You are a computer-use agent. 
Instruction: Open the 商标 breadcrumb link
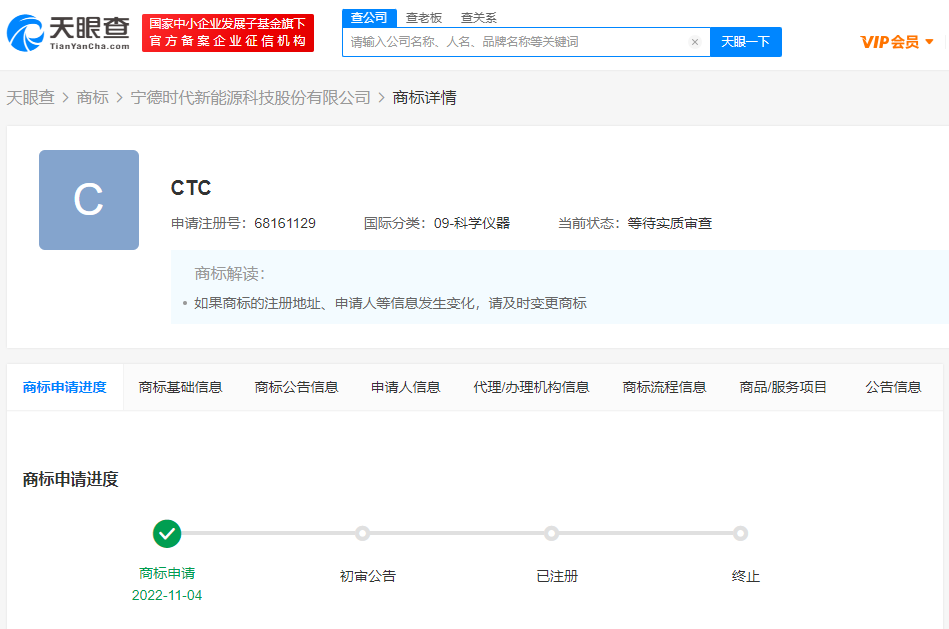point(93,97)
